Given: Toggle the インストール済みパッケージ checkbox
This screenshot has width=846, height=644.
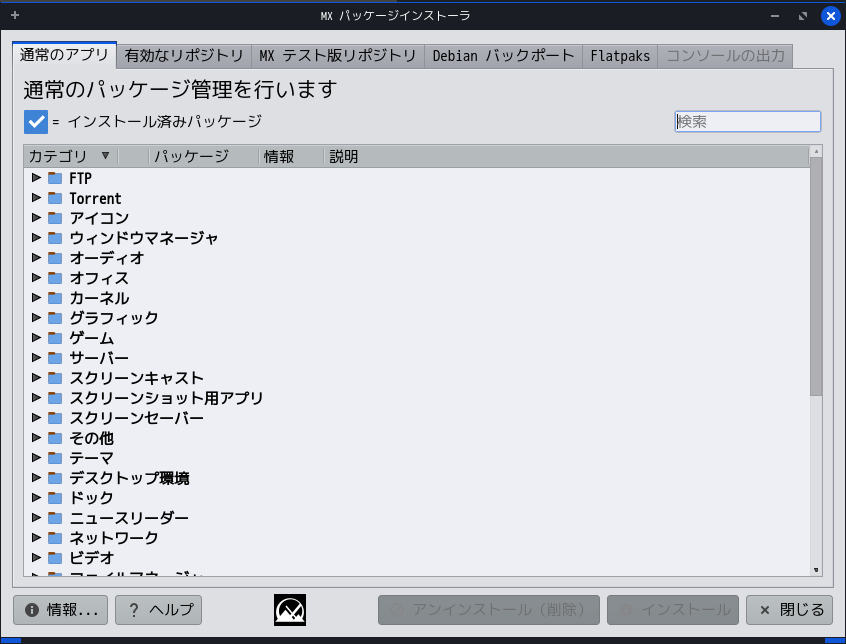Looking at the screenshot, I should pyautogui.click(x=36, y=122).
